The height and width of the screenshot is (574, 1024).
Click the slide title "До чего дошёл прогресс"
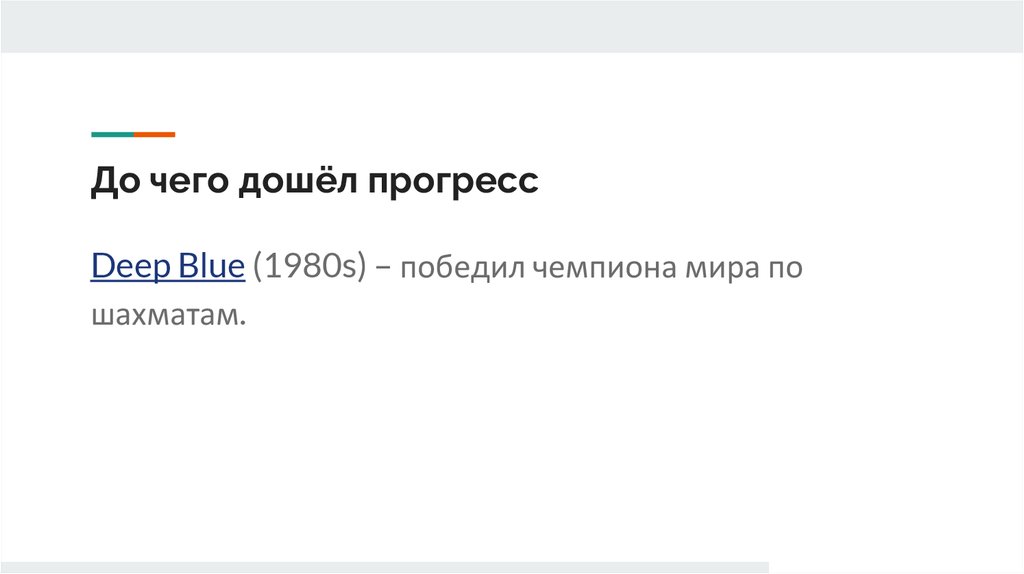pos(315,183)
